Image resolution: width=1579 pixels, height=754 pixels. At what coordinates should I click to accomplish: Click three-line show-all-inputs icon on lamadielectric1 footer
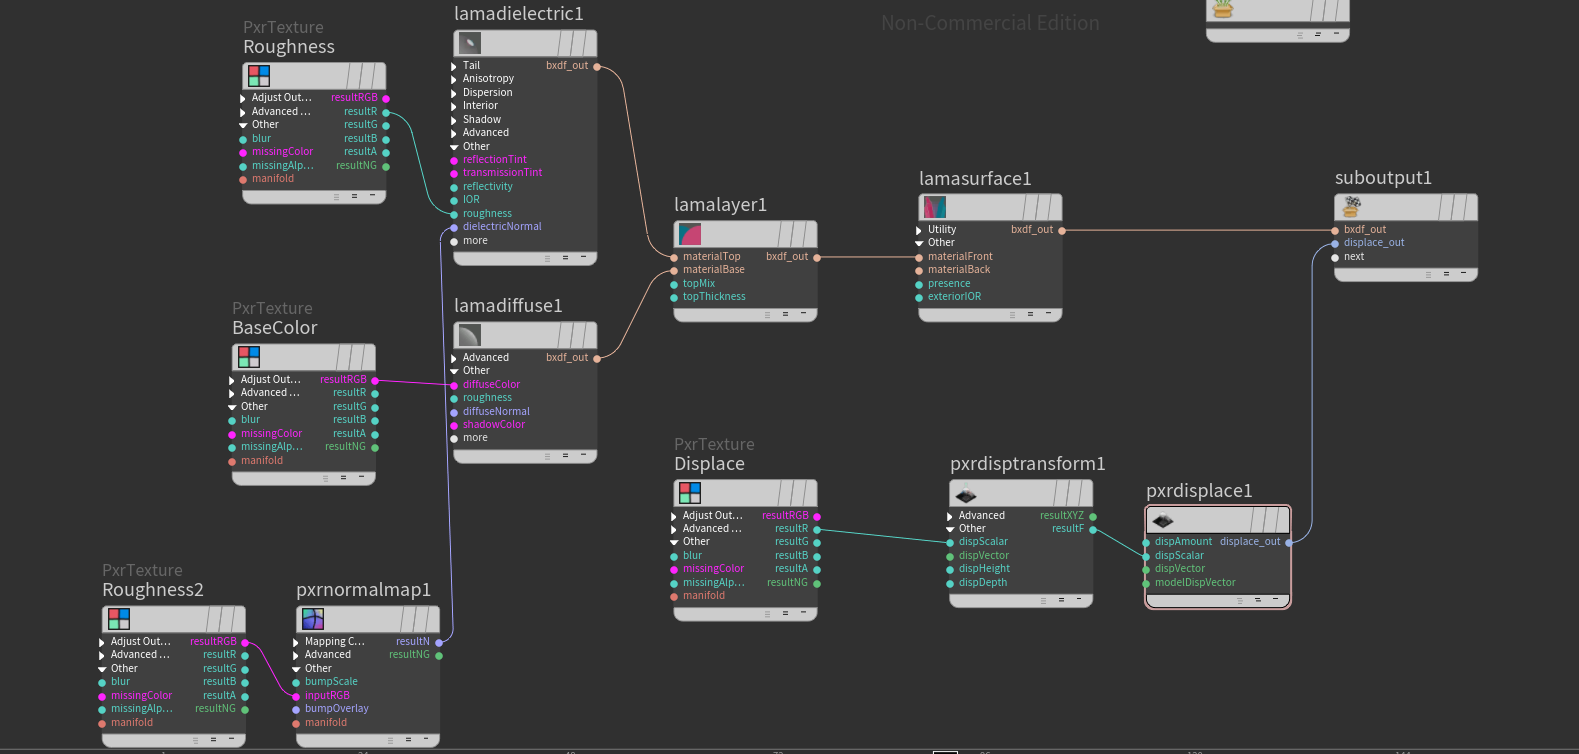point(547,258)
